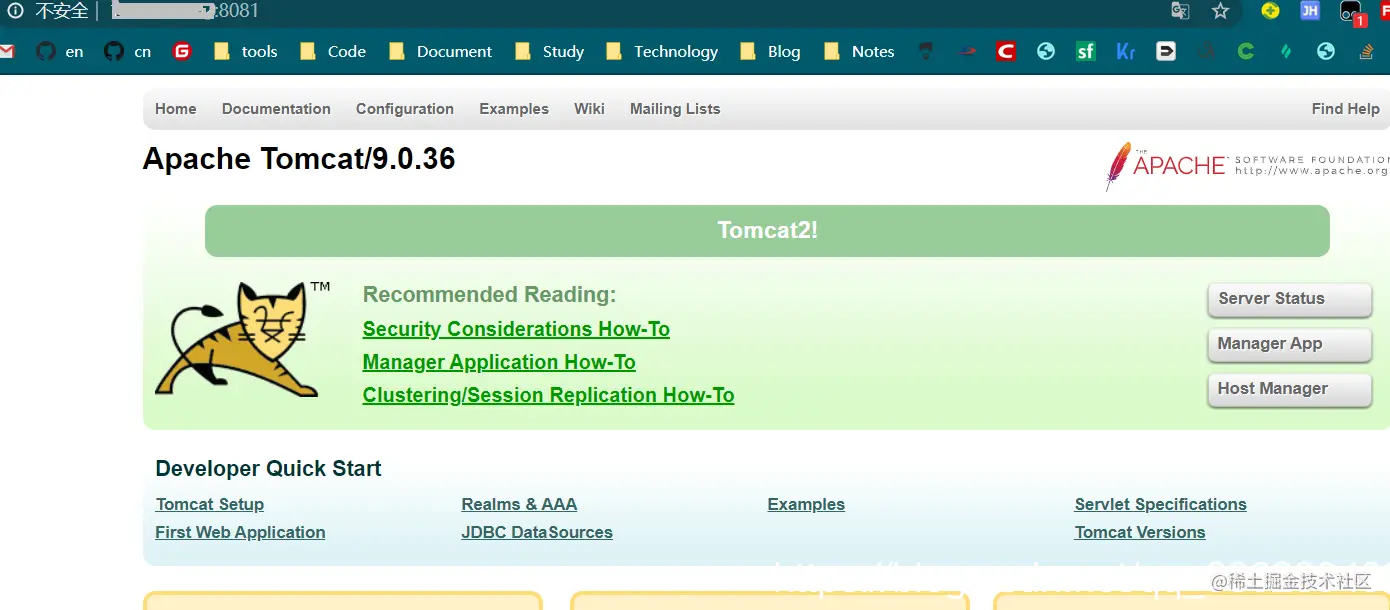Screen dimensions: 1390x610
Task: Click the Host Manager button
Action: click(1289, 389)
